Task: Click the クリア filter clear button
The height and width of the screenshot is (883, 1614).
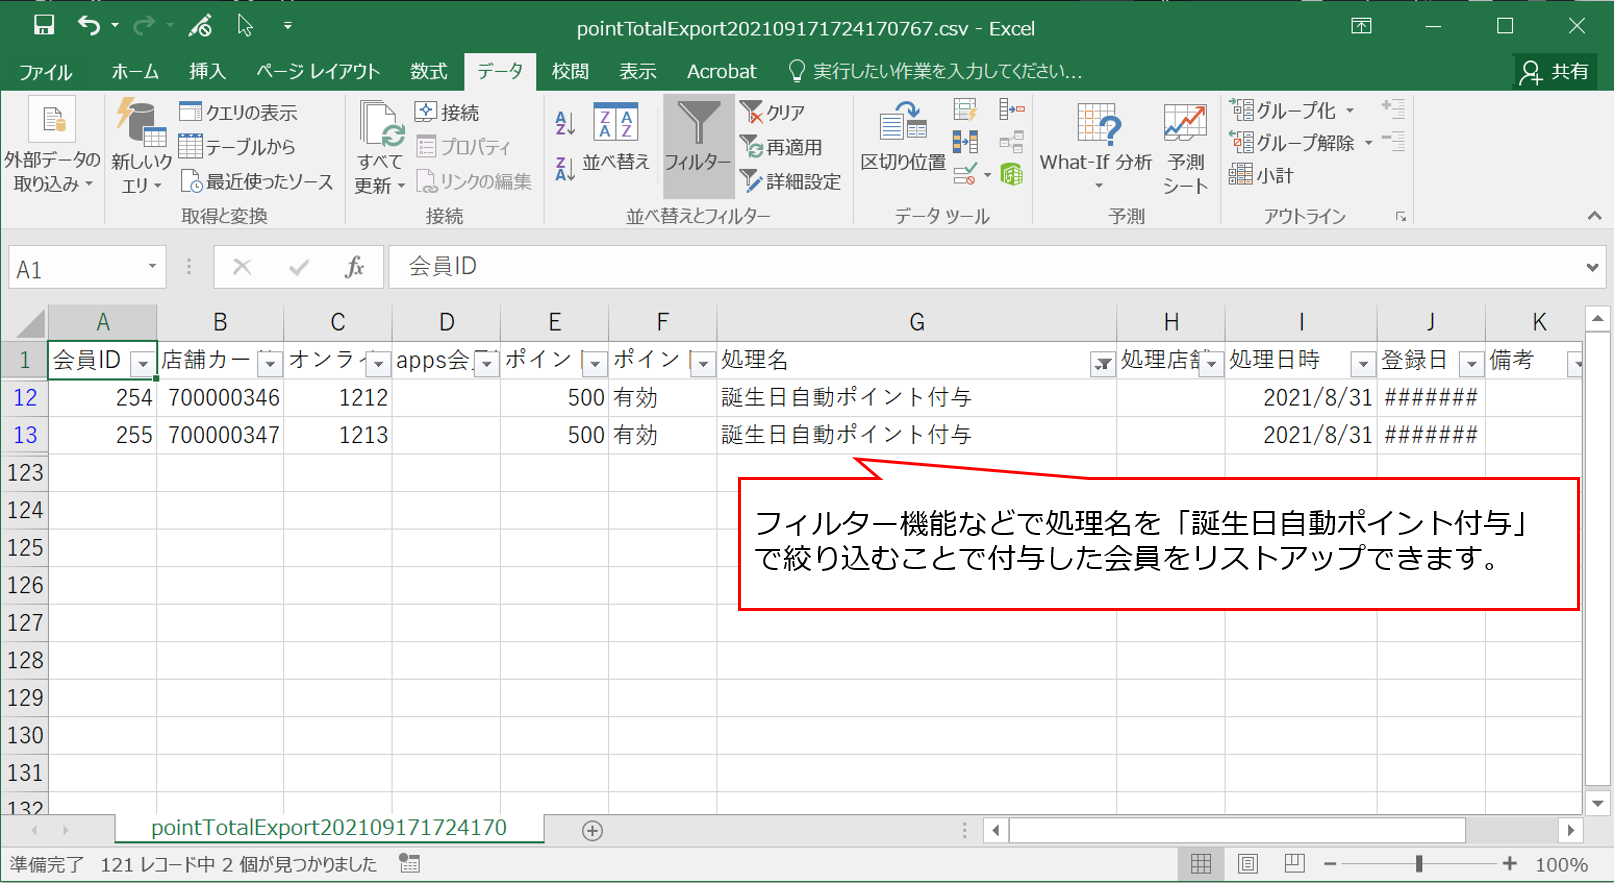Action: pyautogui.click(x=773, y=113)
